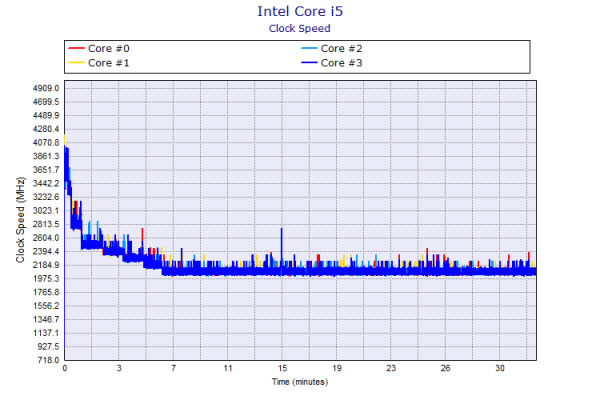Screen dimensions: 600x400
Task: Click the 7 minute x-axis tick label
Action: click(173, 368)
